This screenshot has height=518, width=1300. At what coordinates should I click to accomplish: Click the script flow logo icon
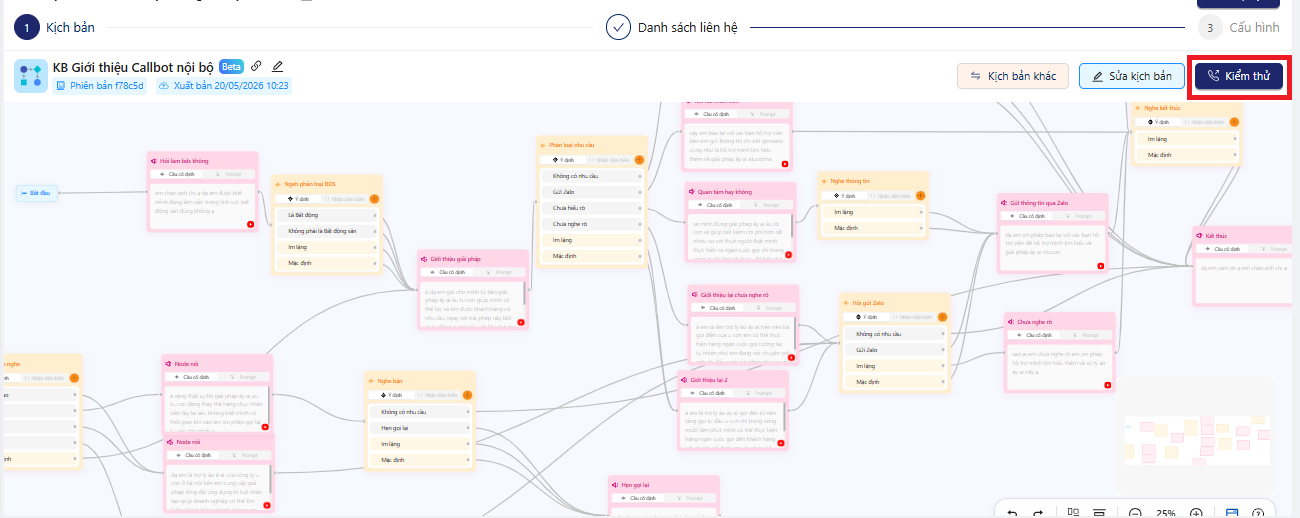point(29,76)
